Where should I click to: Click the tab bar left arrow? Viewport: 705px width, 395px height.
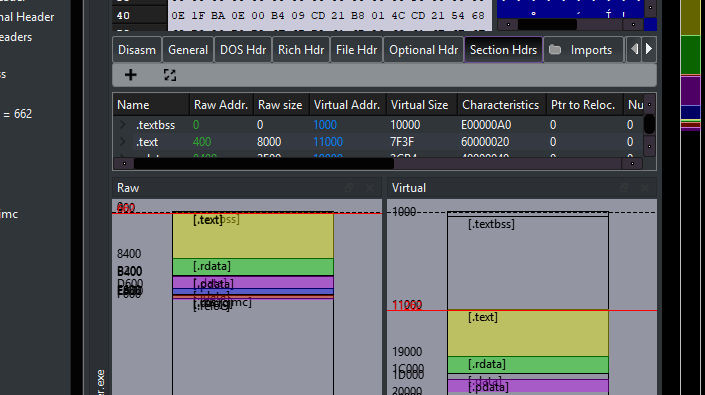point(634,49)
